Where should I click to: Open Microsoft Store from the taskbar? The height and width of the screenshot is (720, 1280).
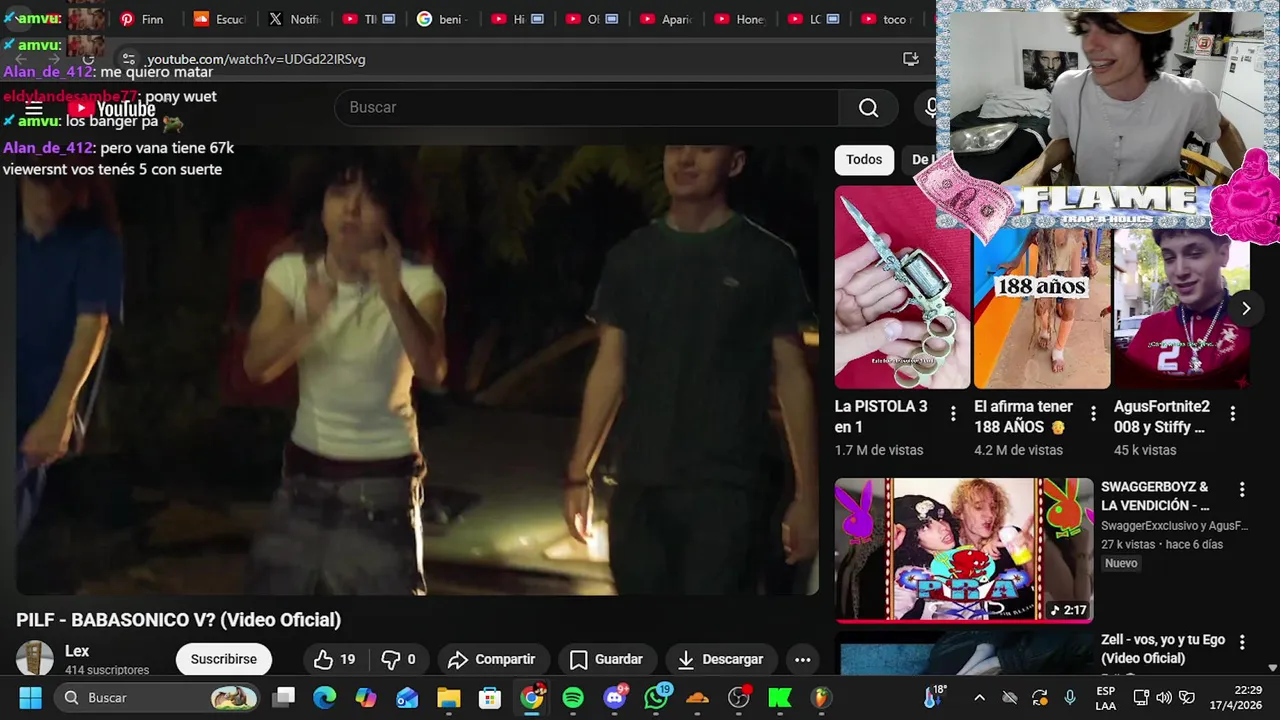pos(489,697)
